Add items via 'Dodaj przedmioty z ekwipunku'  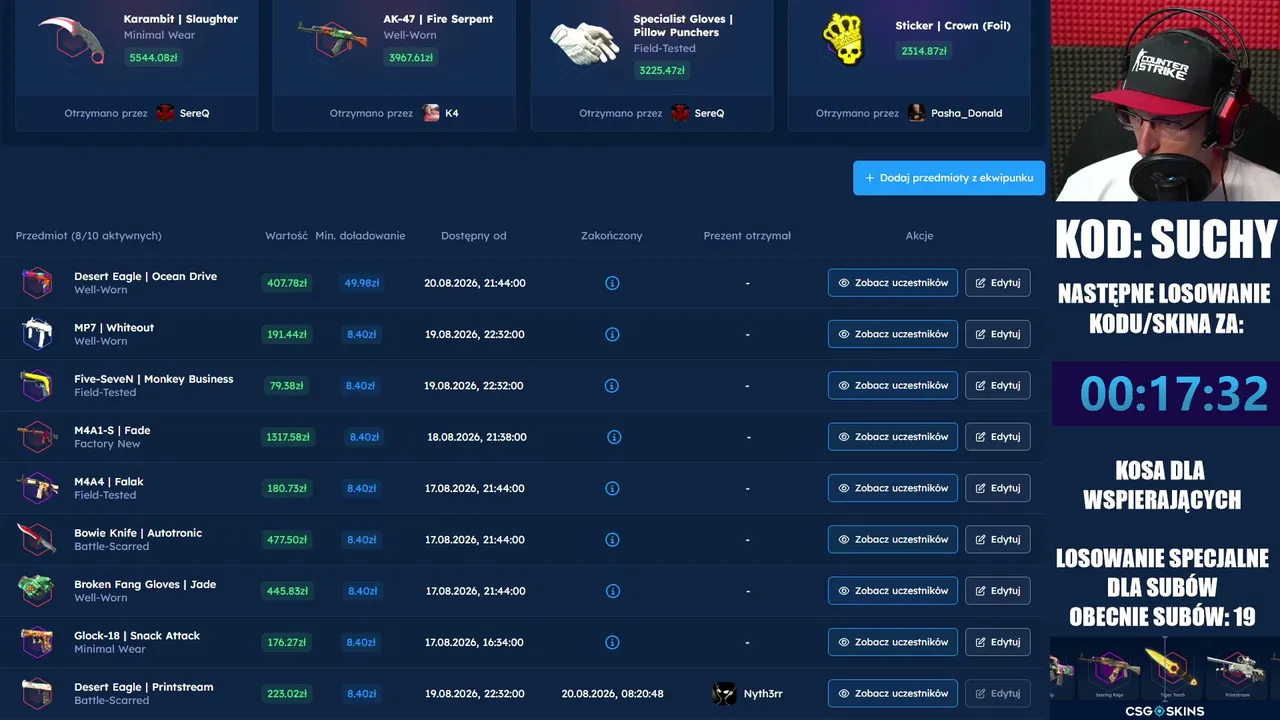coord(949,178)
